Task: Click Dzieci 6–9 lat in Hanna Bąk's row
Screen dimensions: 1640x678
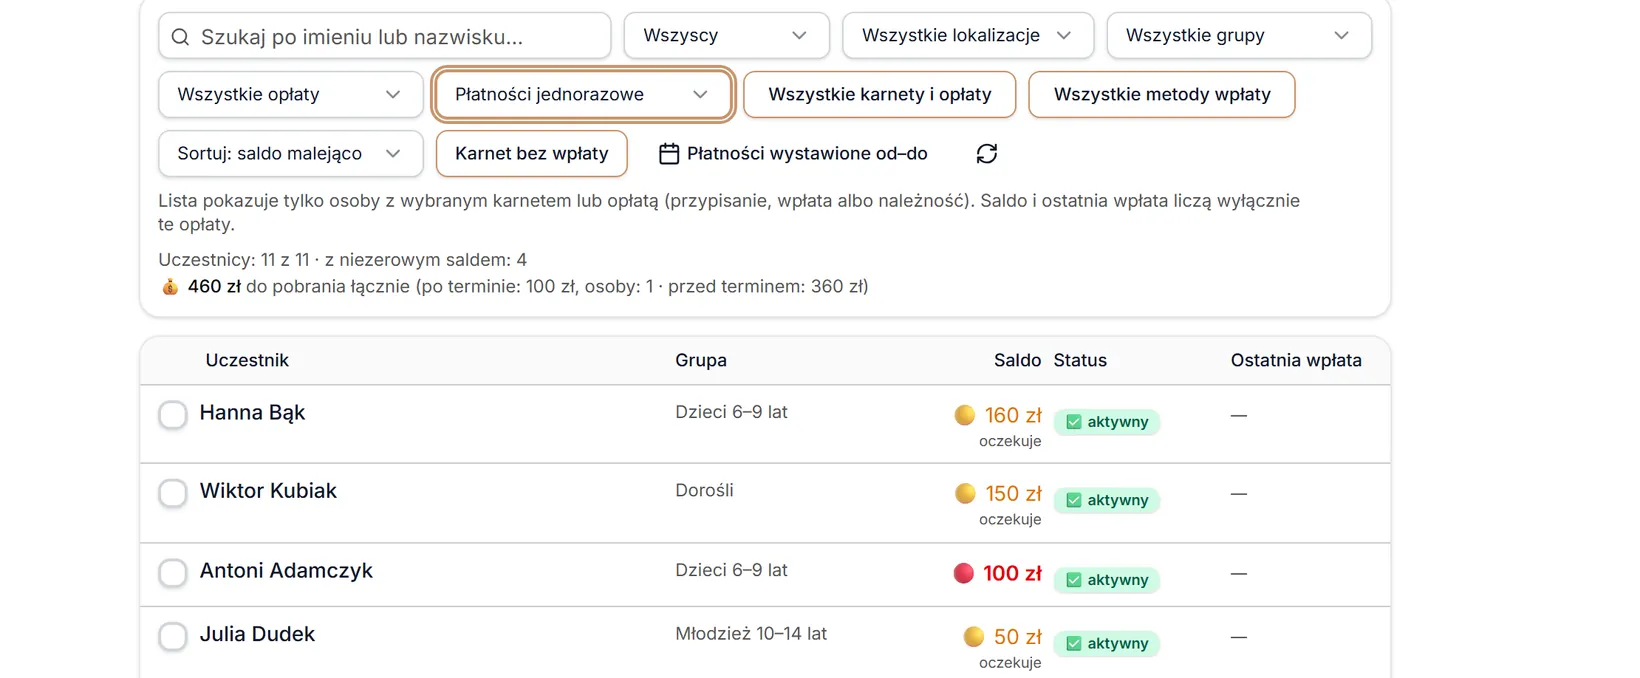Action: pos(731,412)
